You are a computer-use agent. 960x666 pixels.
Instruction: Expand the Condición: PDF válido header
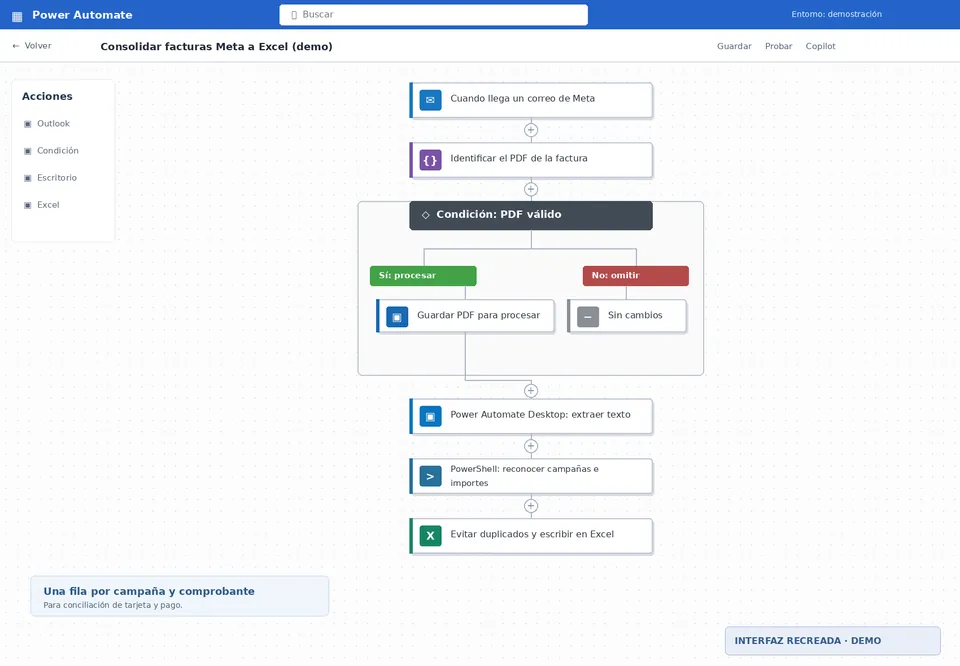point(531,215)
